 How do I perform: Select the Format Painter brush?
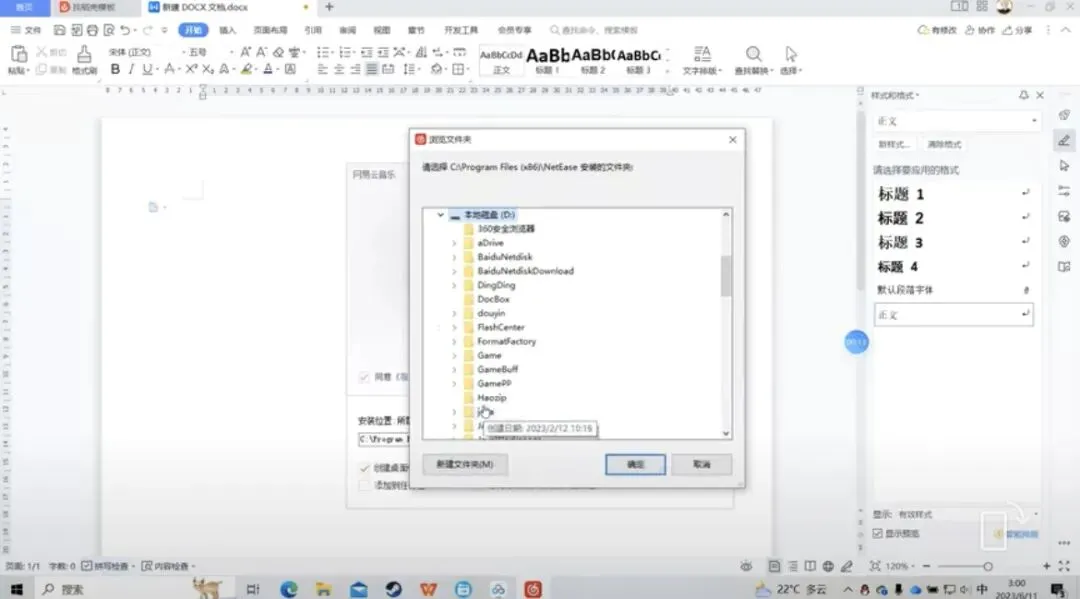click(84, 54)
